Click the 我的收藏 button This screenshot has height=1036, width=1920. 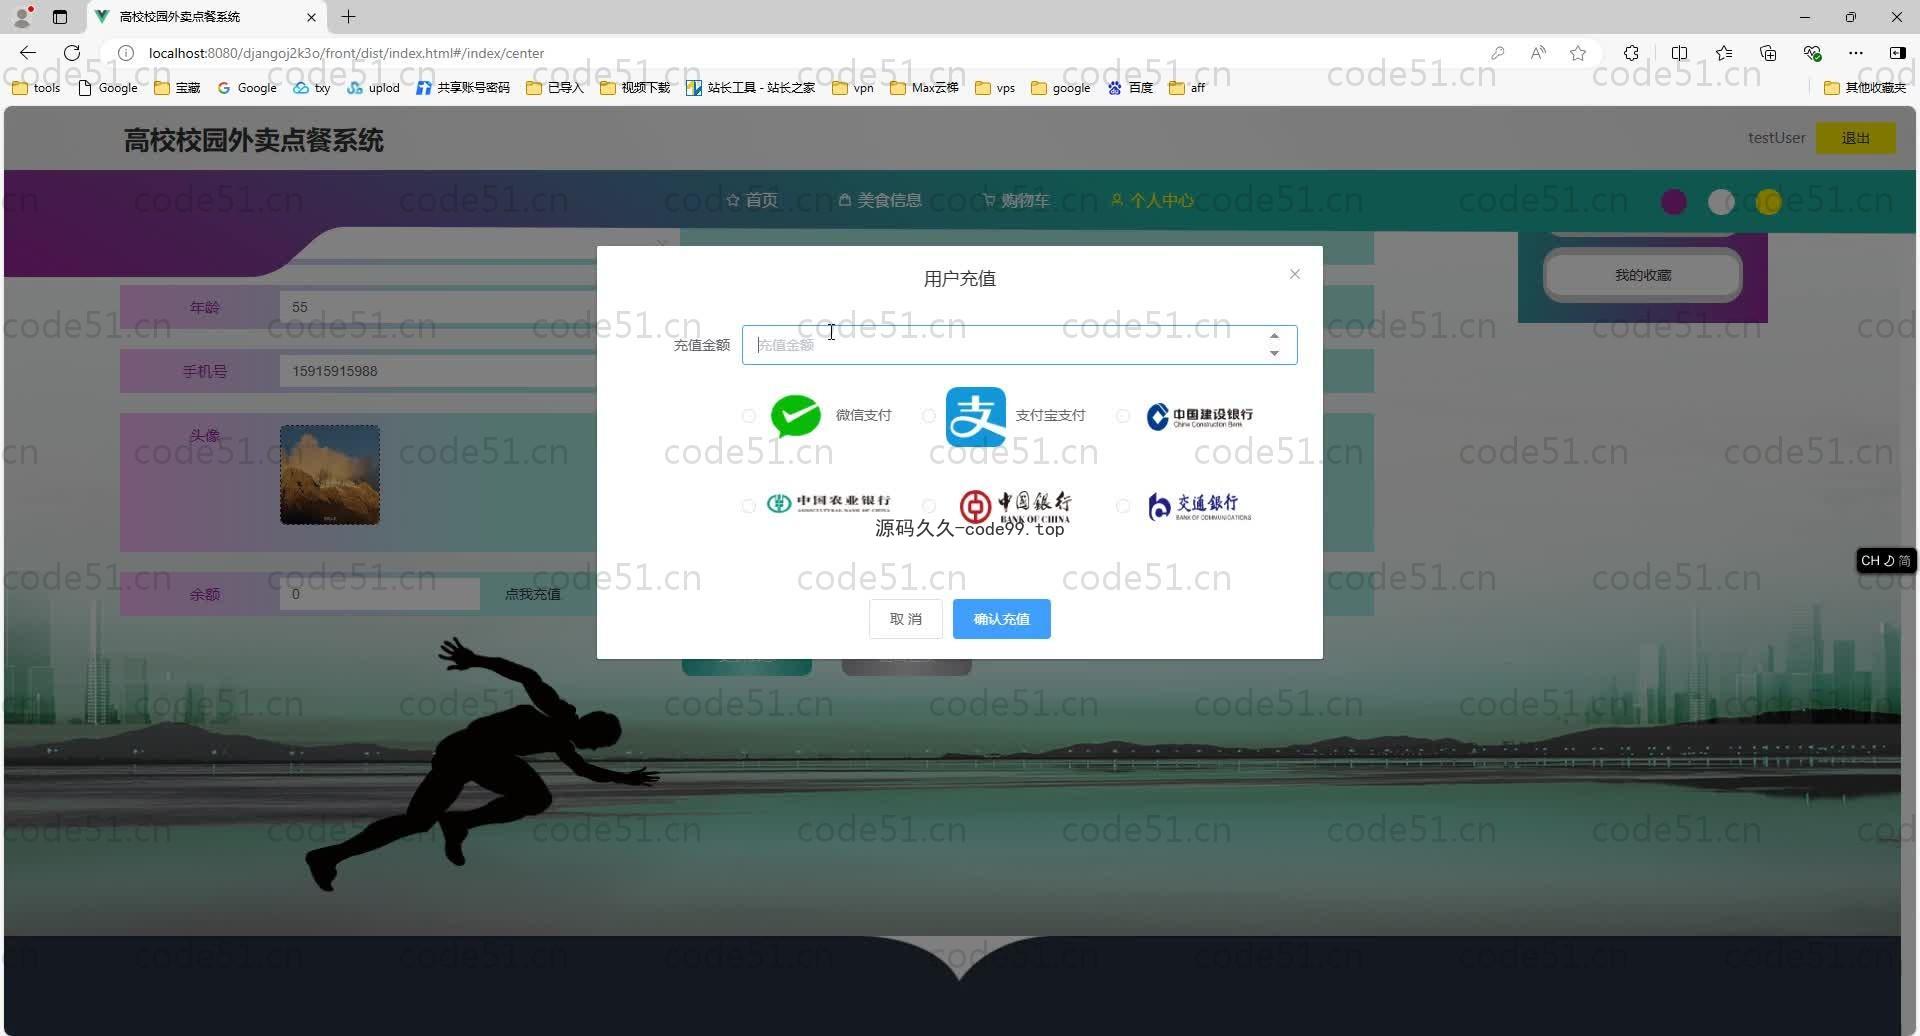tap(1643, 275)
